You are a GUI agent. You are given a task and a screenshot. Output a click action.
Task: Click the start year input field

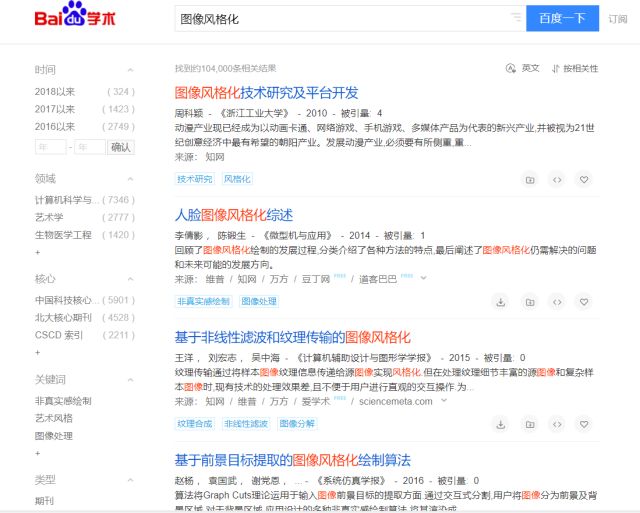click(x=51, y=147)
